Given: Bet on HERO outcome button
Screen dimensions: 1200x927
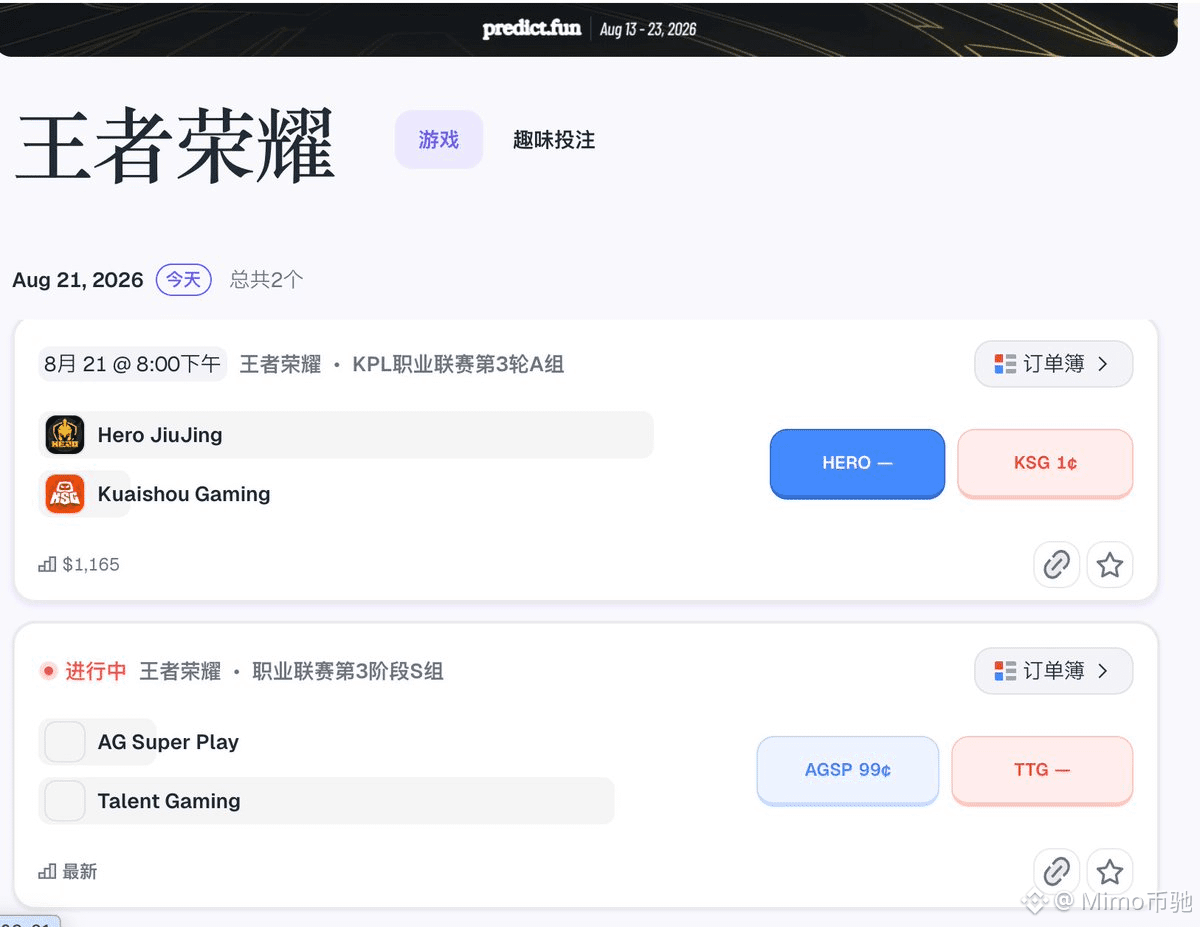Looking at the screenshot, I should 857,463.
